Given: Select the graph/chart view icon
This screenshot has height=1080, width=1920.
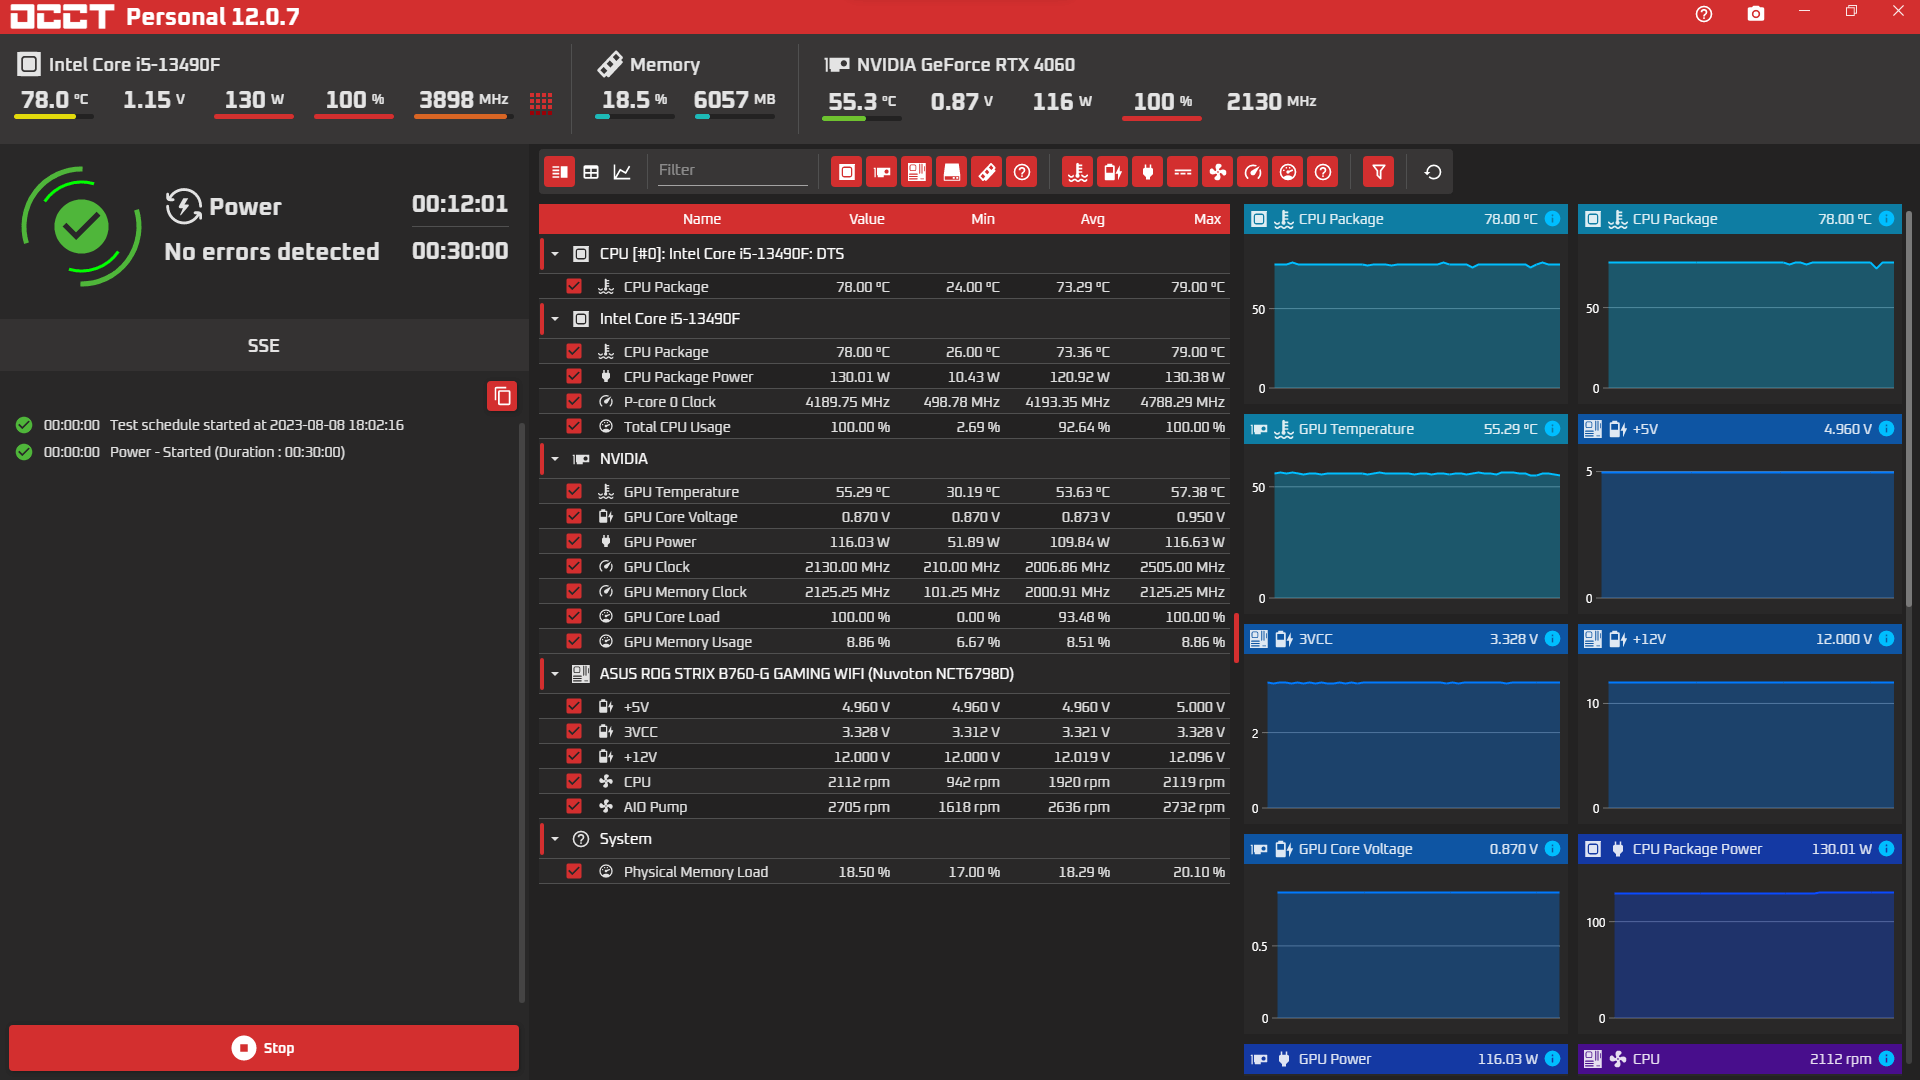Looking at the screenshot, I should (622, 170).
